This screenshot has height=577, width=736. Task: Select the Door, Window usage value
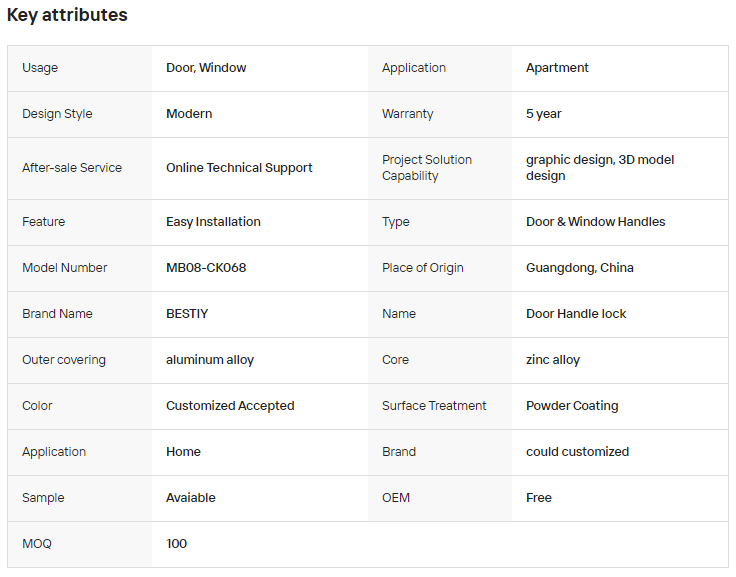206,68
